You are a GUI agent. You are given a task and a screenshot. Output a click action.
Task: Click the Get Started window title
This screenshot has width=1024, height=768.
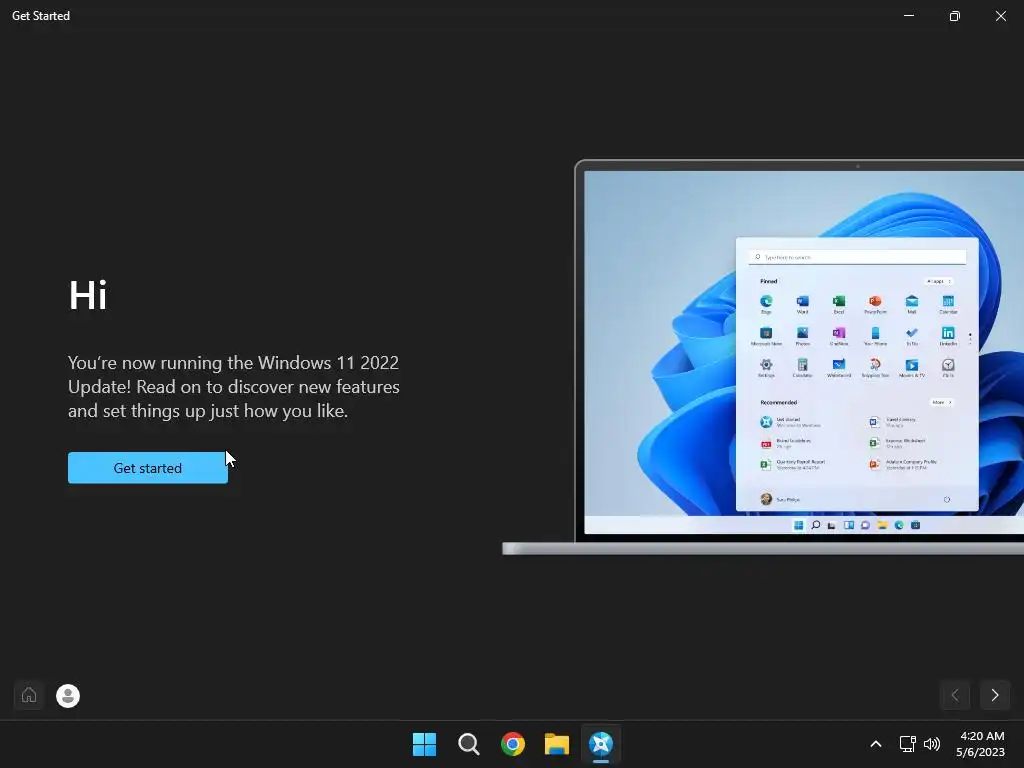pos(40,16)
